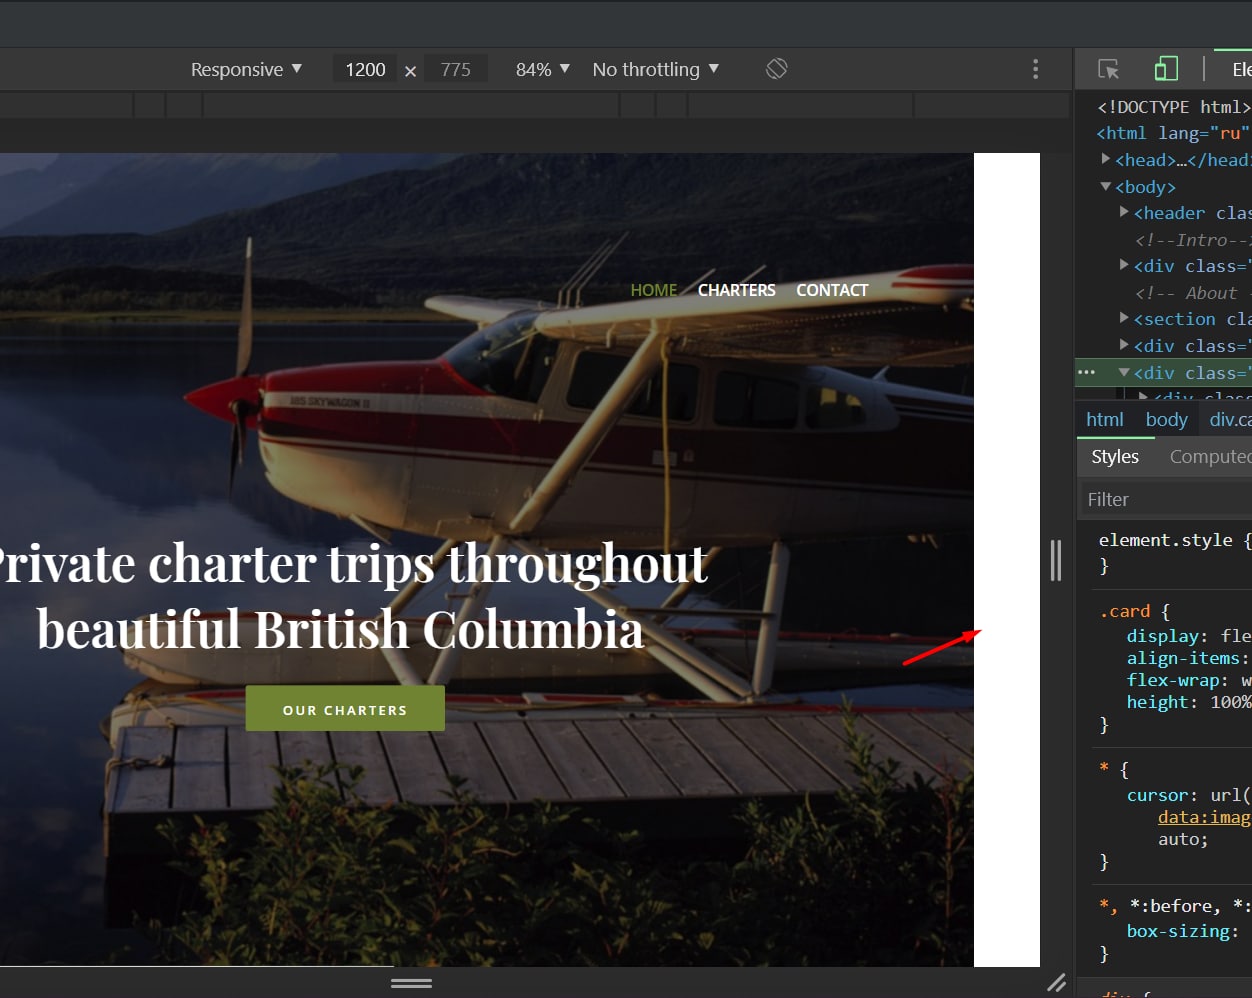
Task: Toggle the device toolbar icon
Action: click(1165, 69)
